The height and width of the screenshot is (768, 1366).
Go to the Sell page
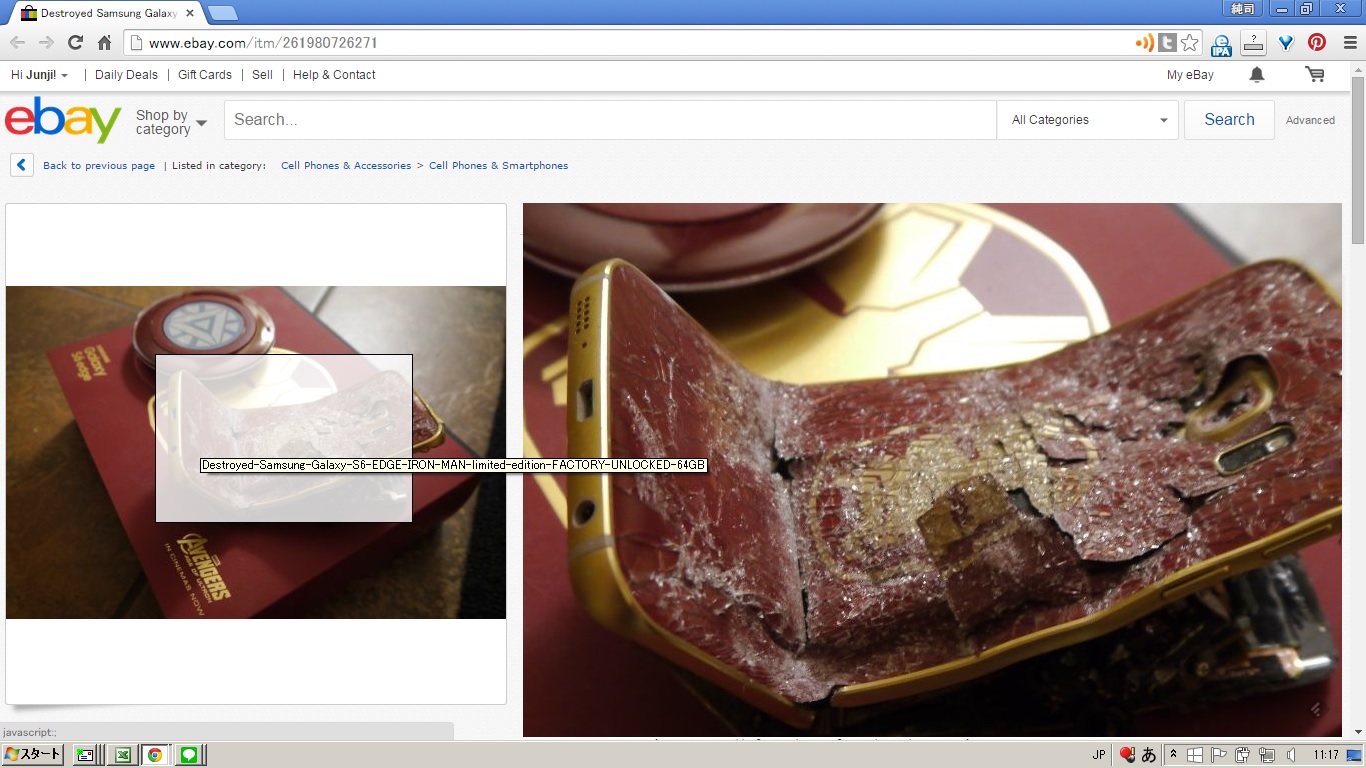click(262, 75)
